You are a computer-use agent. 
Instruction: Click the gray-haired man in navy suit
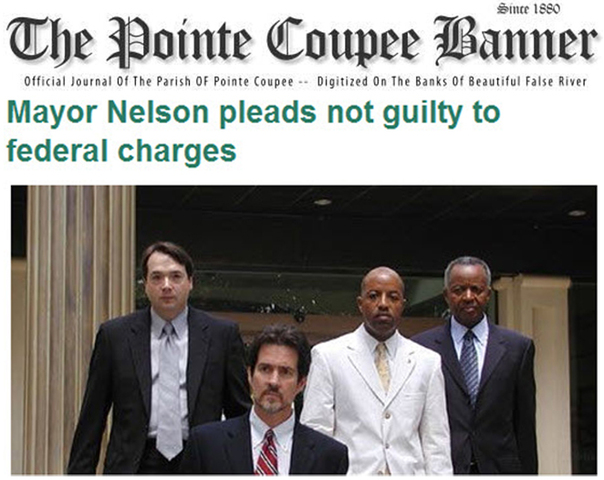tap(478, 366)
